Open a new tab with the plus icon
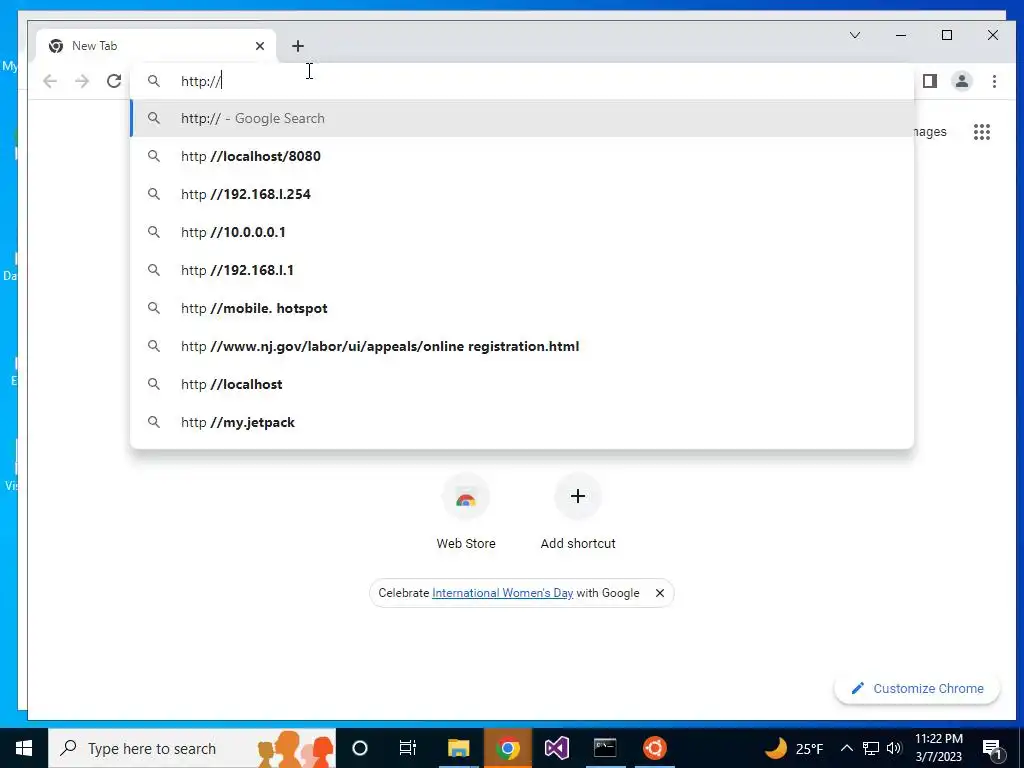The height and width of the screenshot is (768, 1024). pyautogui.click(x=298, y=46)
